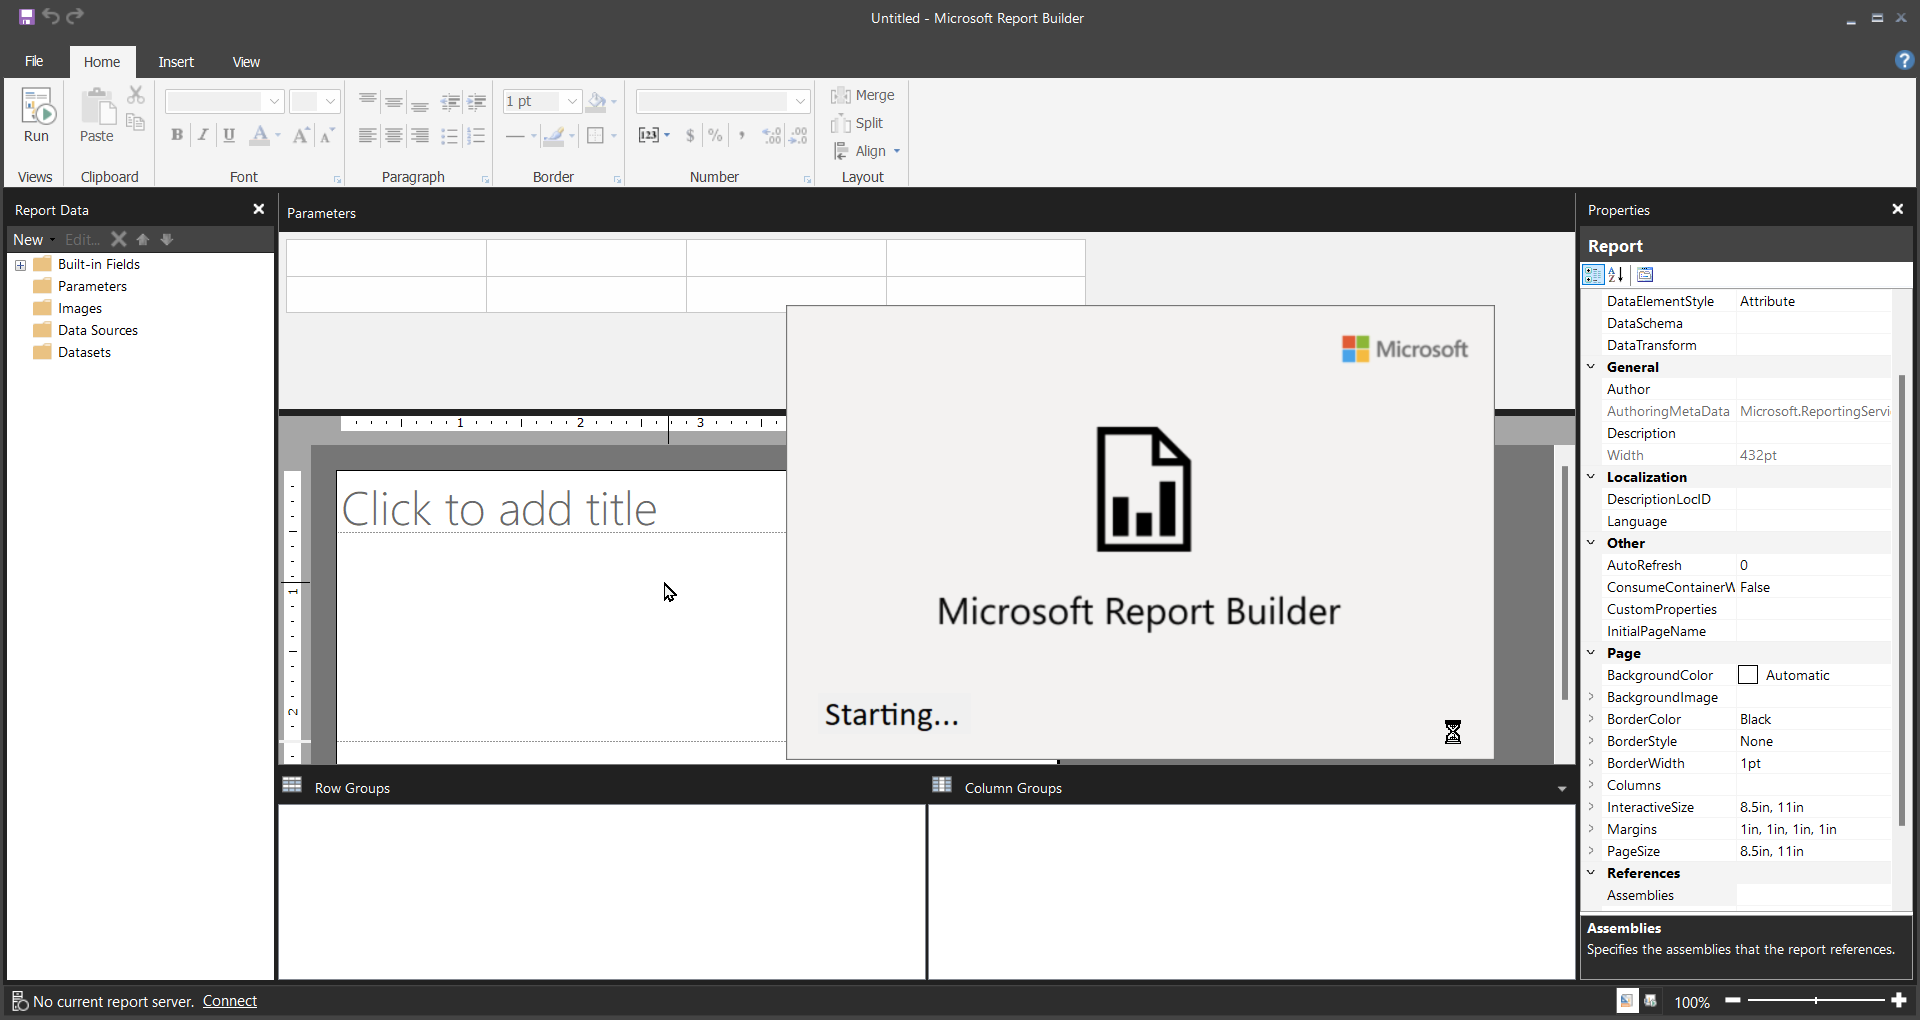
Task: Click the Copy icon in Clipboard
Action: click(x=136, y=122)
